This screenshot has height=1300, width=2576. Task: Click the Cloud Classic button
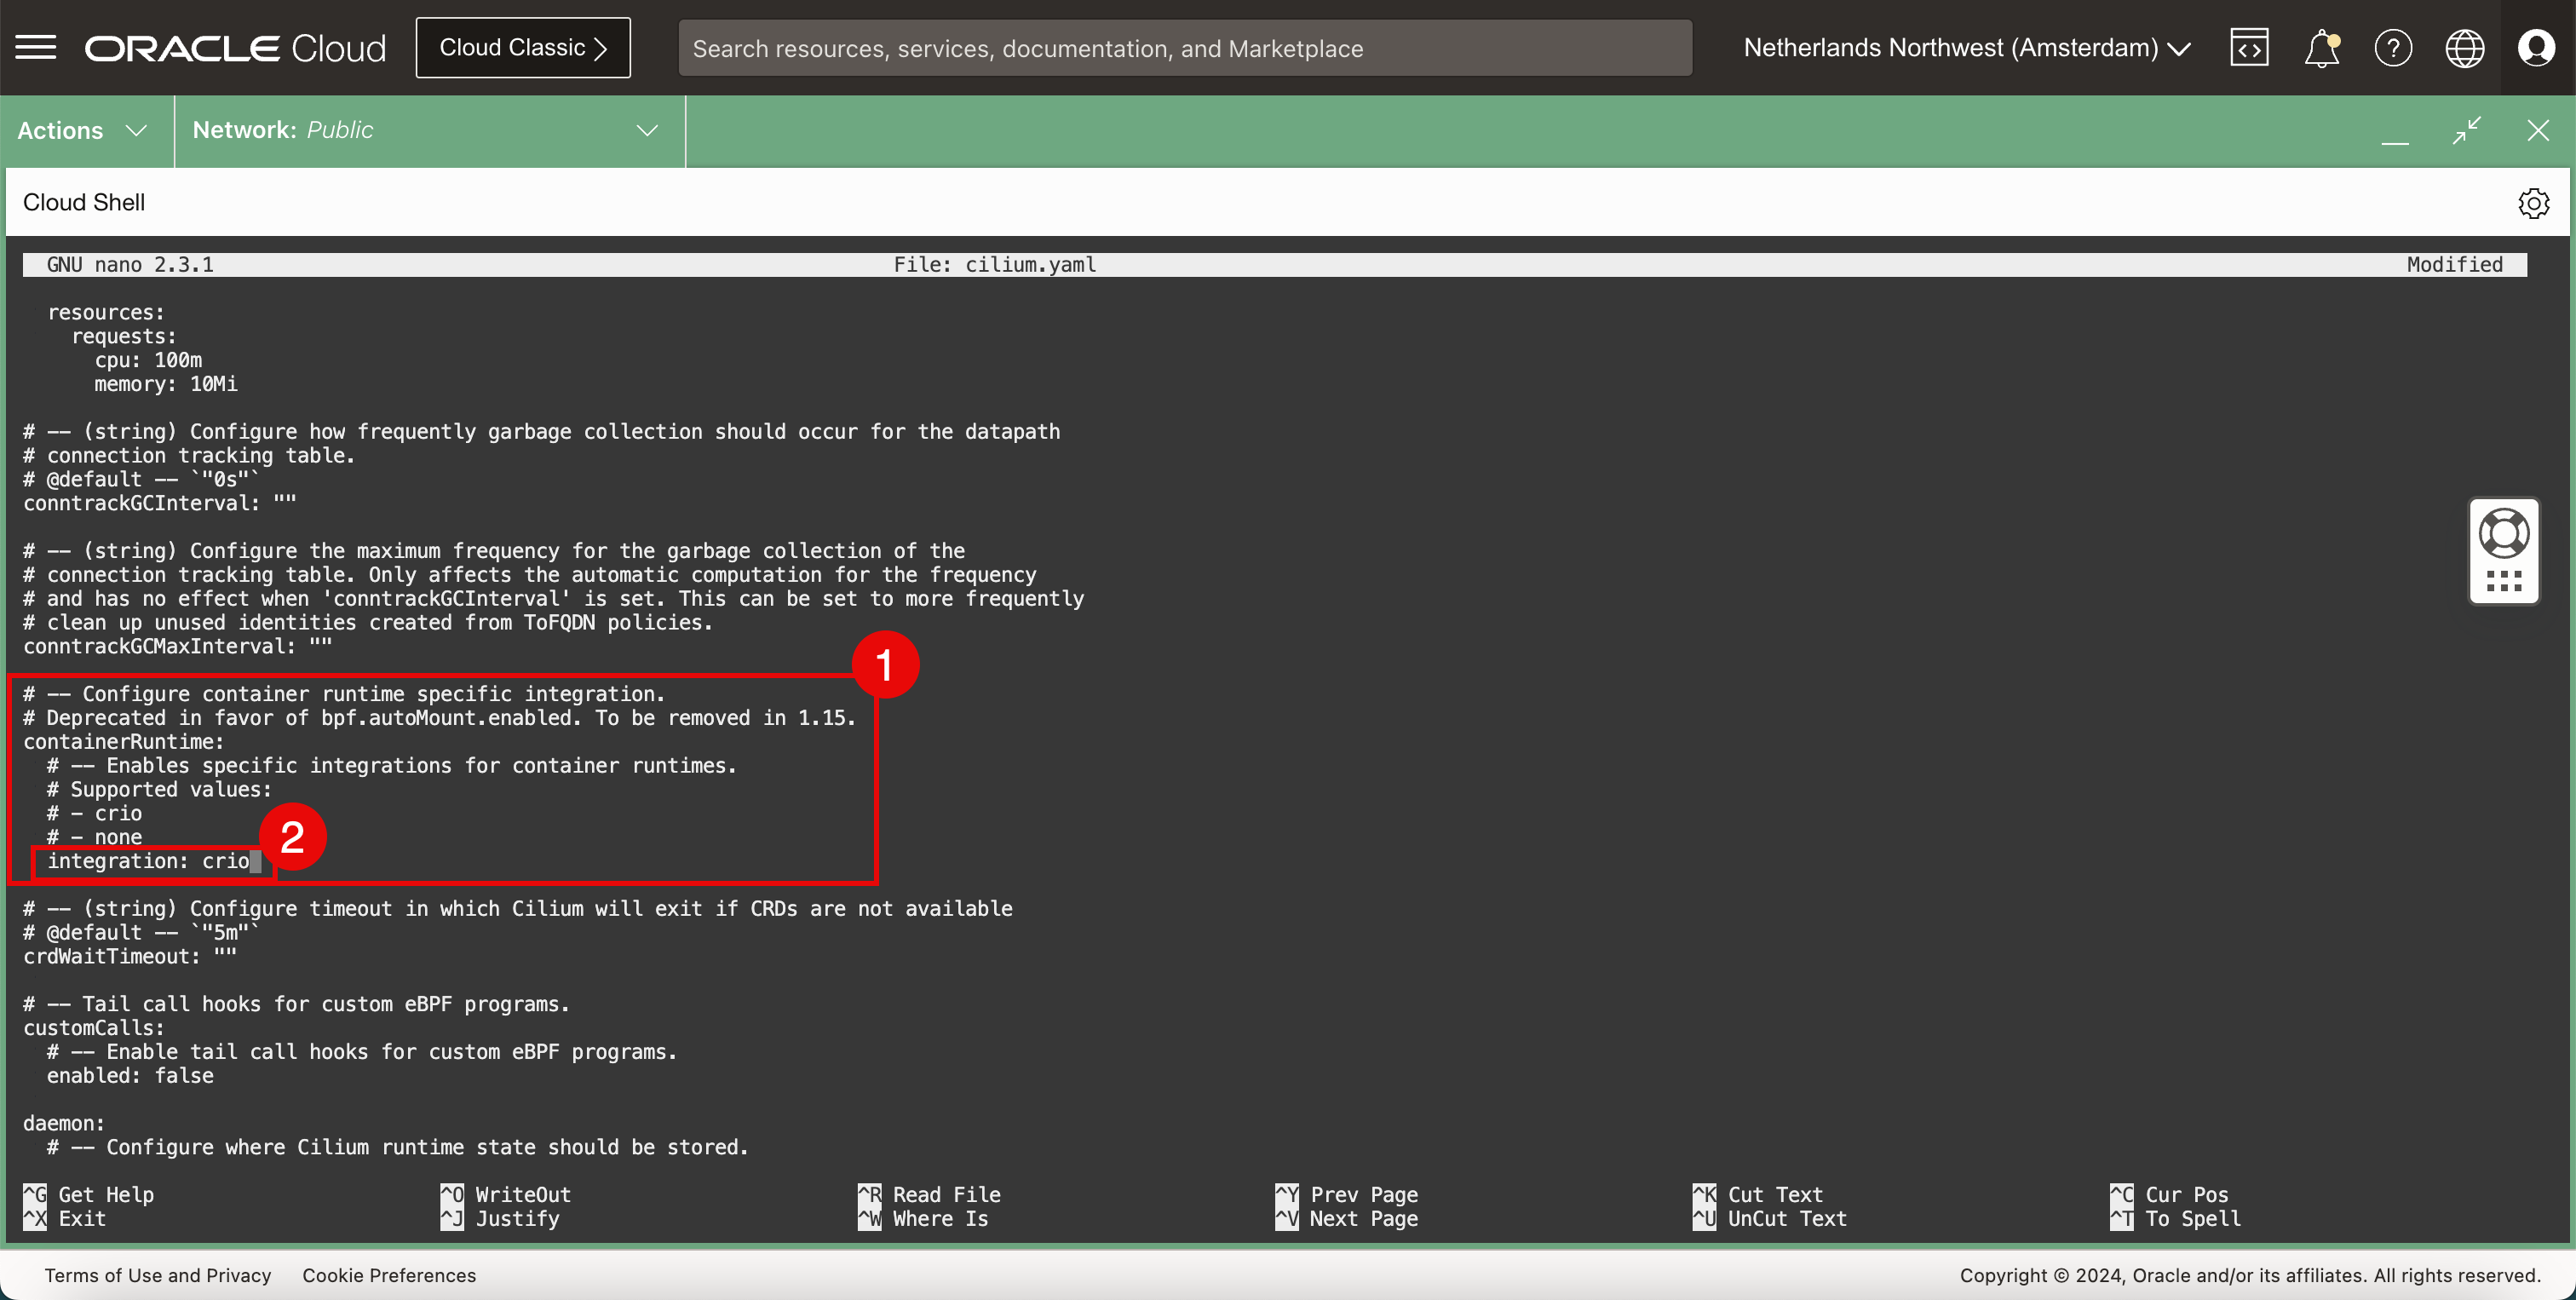pos(523,47)
